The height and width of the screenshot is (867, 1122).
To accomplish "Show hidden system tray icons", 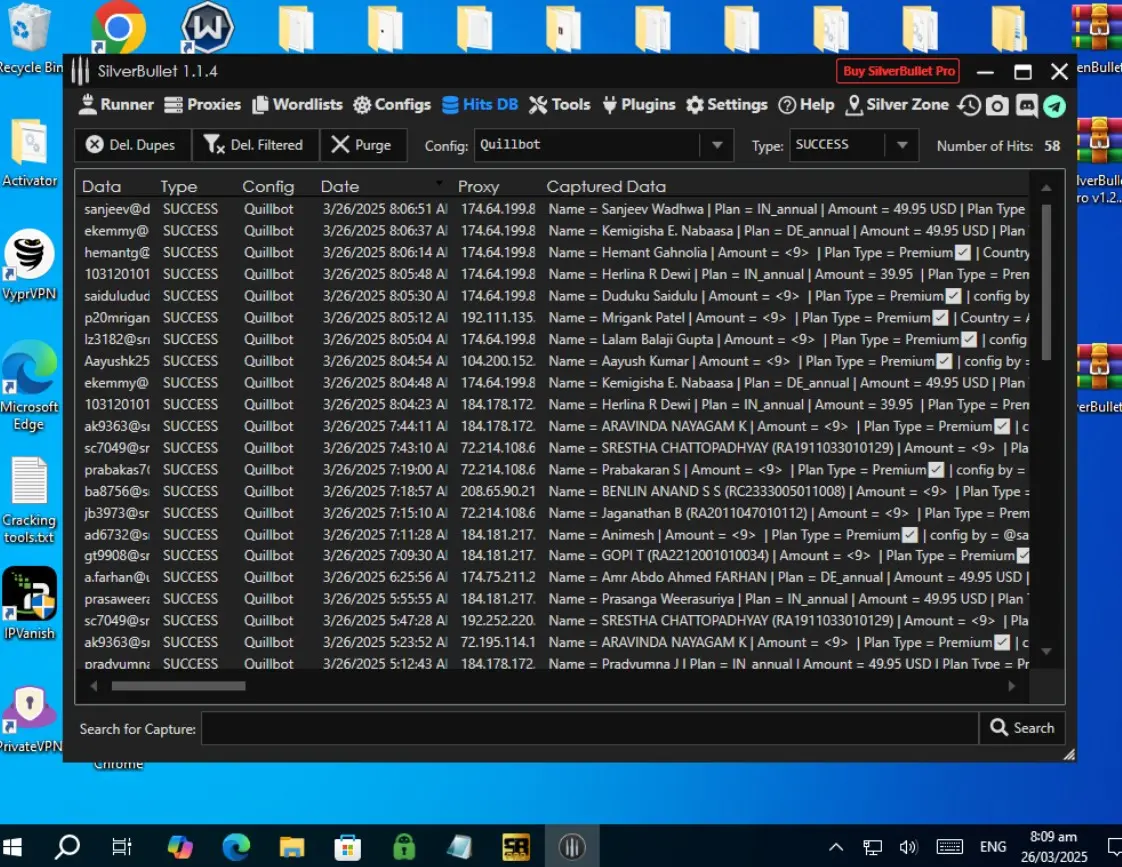I will click(836, 848).
